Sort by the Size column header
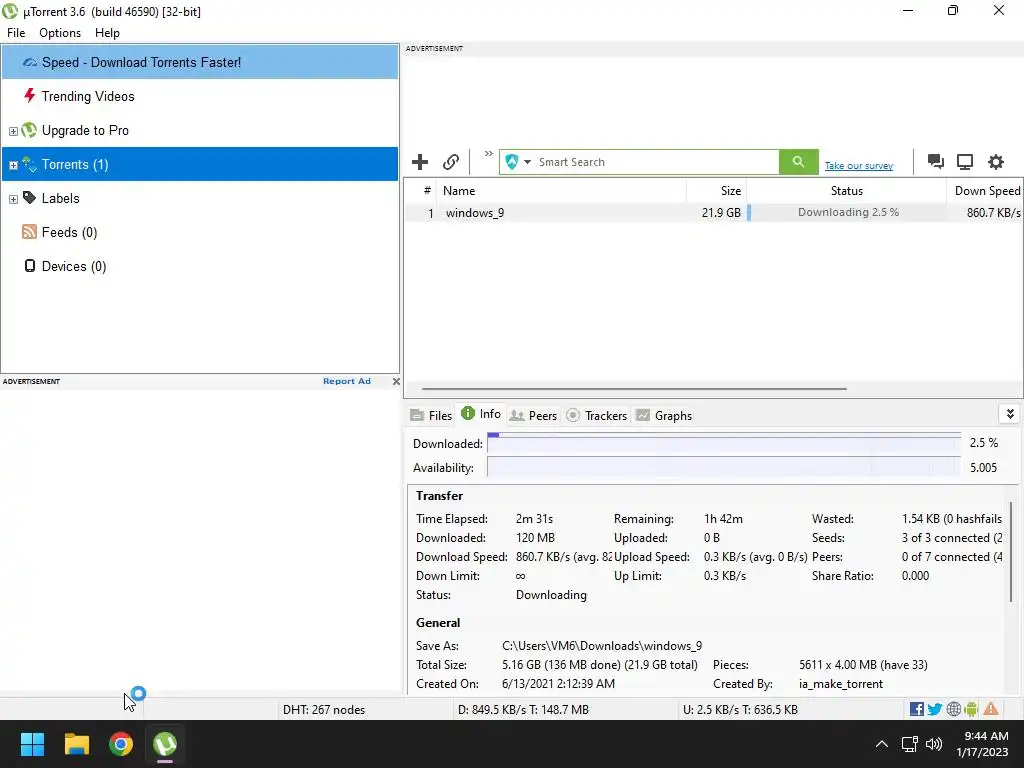The height and width of the screenshot is (768, 1024). (716, 191)
